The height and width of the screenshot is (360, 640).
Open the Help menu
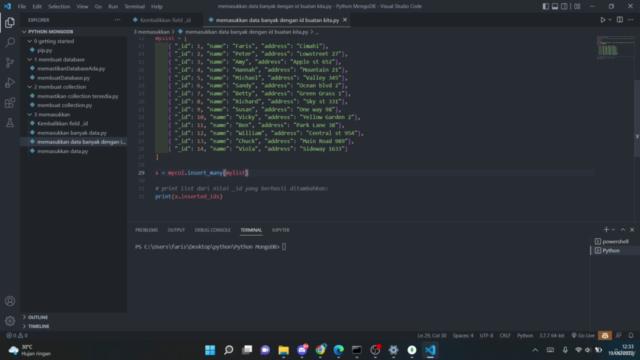click(x=157, y=7)
